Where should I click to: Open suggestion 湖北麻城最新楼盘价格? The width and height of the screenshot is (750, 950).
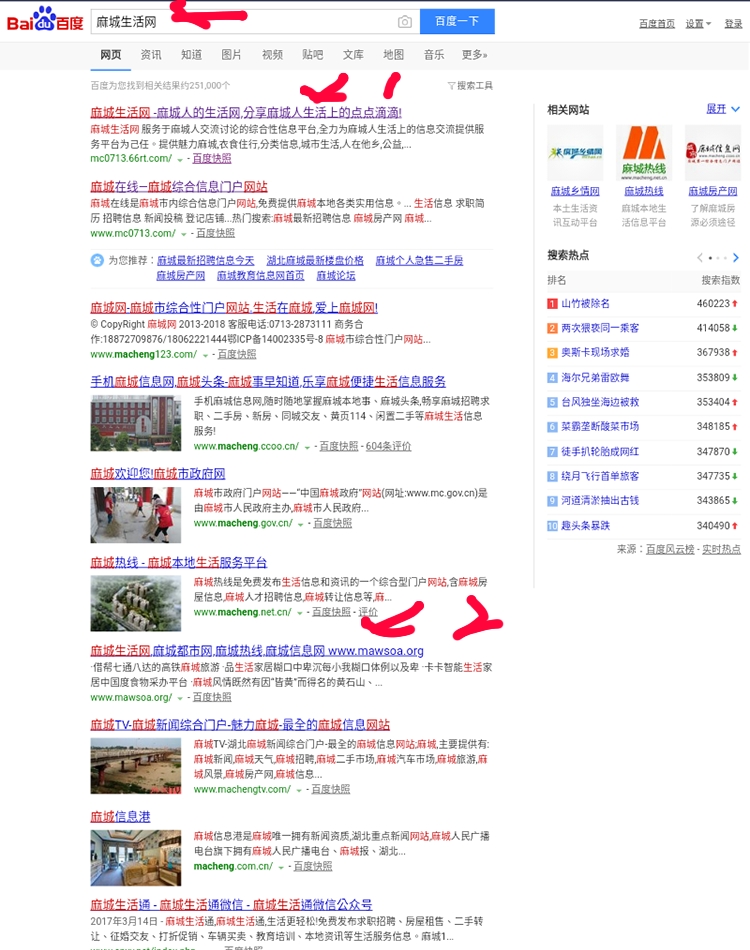(x=315, y=261)
